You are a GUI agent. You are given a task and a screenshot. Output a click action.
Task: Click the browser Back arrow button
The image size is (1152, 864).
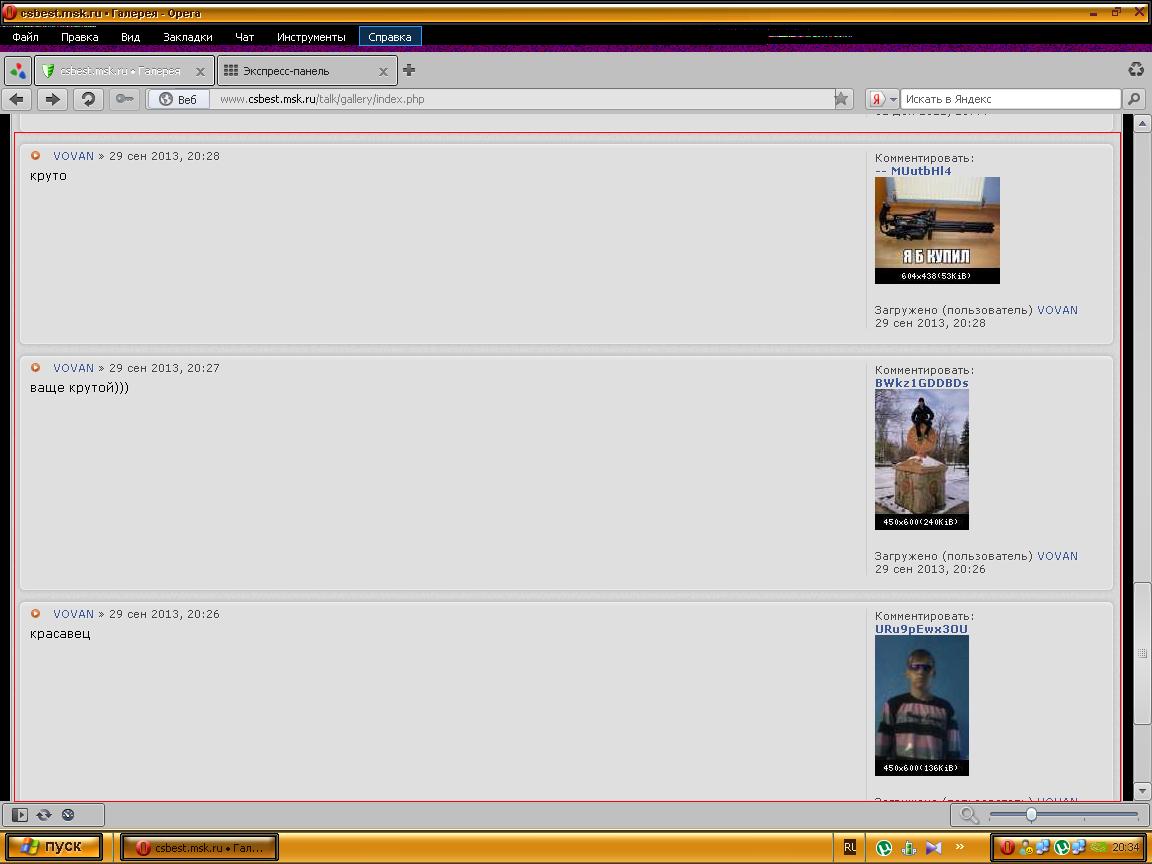point(17,99)
